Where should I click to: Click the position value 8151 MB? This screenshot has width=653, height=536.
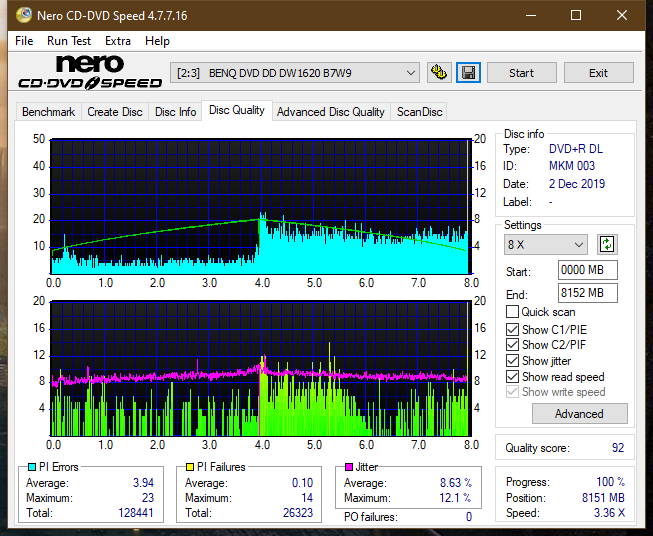coord(603,498)
